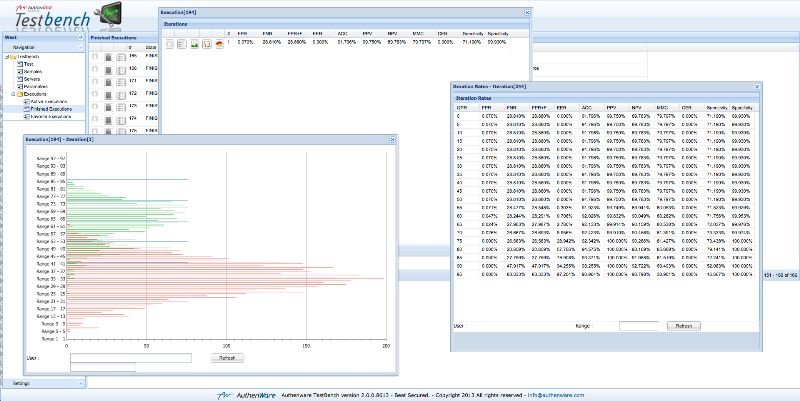Open the green chart icon in Iterations row

pyautogui.click(x=194, y=44)
